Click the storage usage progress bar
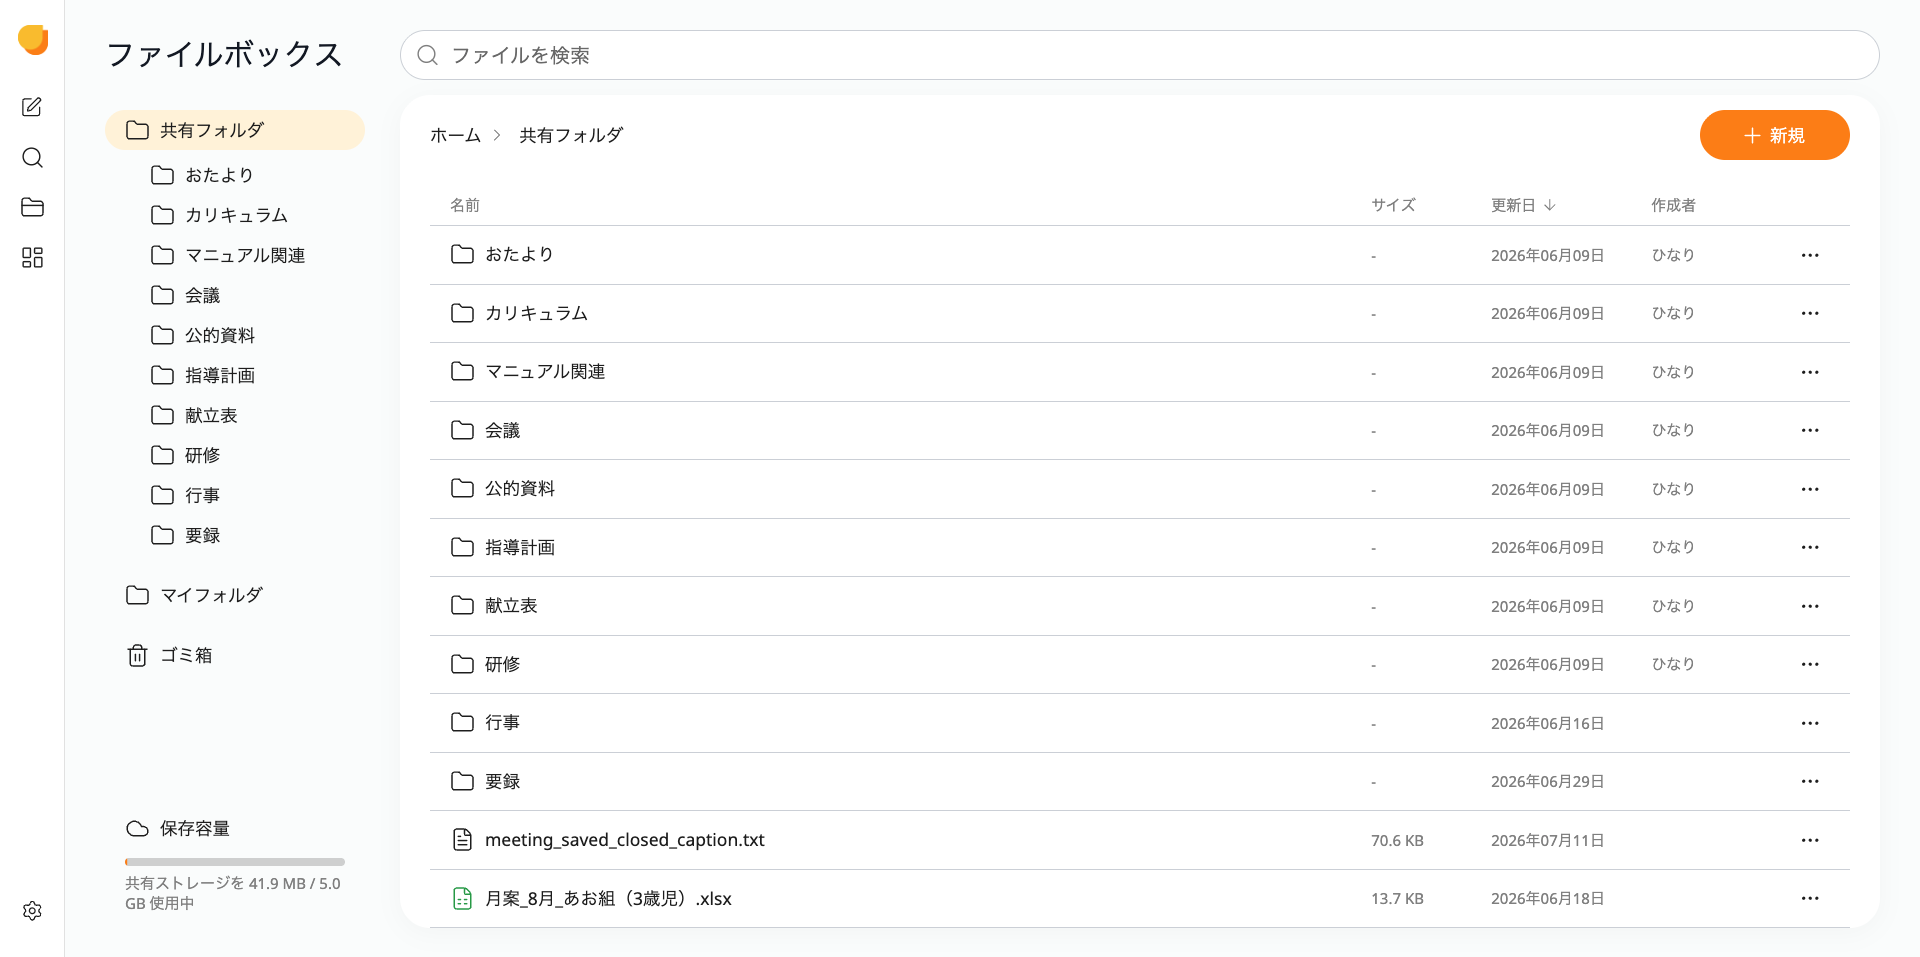The height and width of the screenshot is (957, 1920). tap(235, 861)
